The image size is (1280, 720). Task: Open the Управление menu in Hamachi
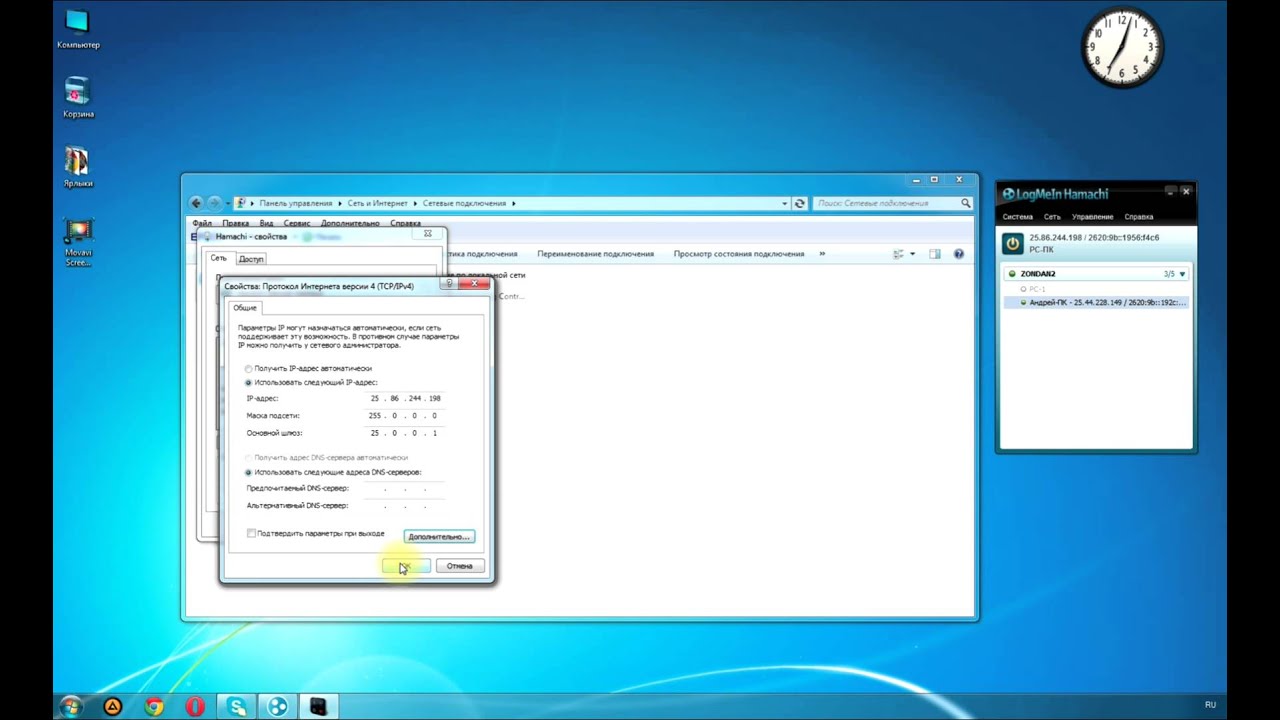click(x=1092, y=217)
